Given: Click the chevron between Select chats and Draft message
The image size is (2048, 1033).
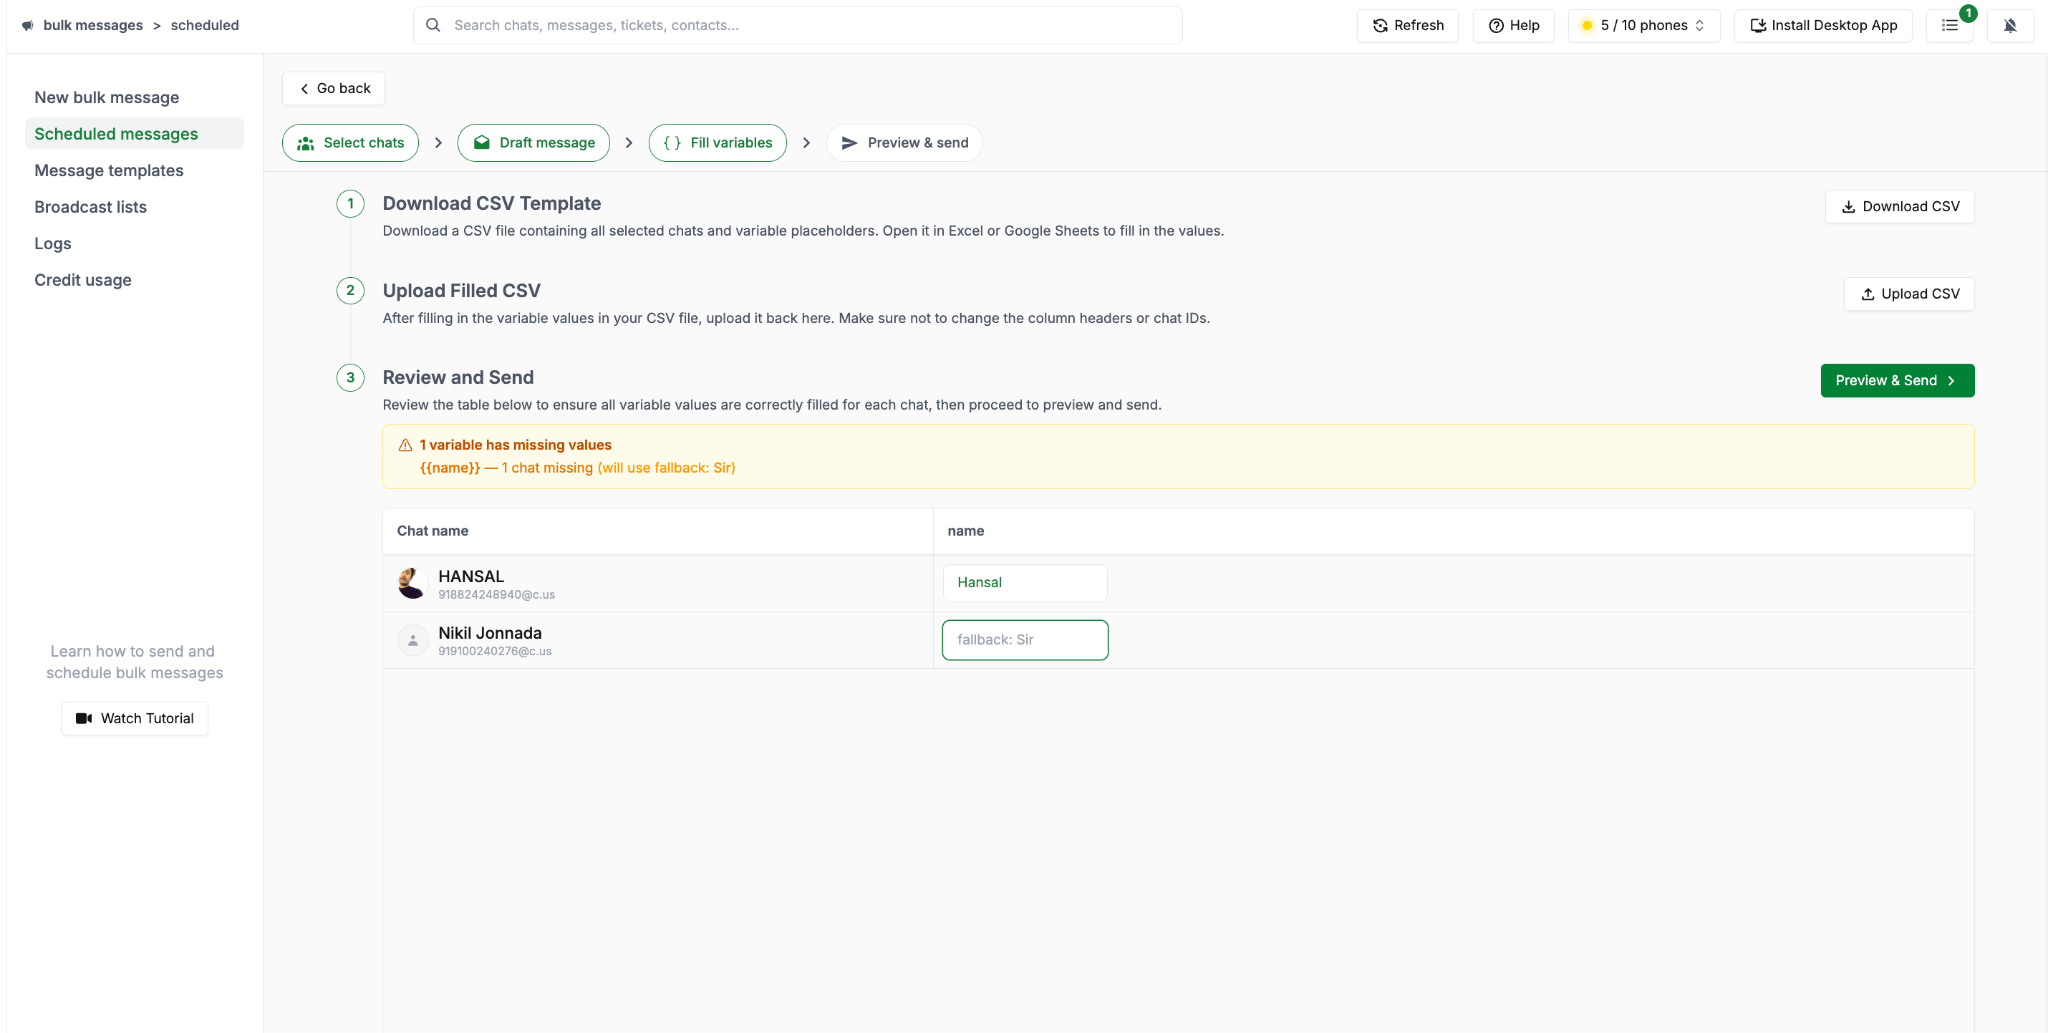Looking at the screenshot, I should [438, 143].
